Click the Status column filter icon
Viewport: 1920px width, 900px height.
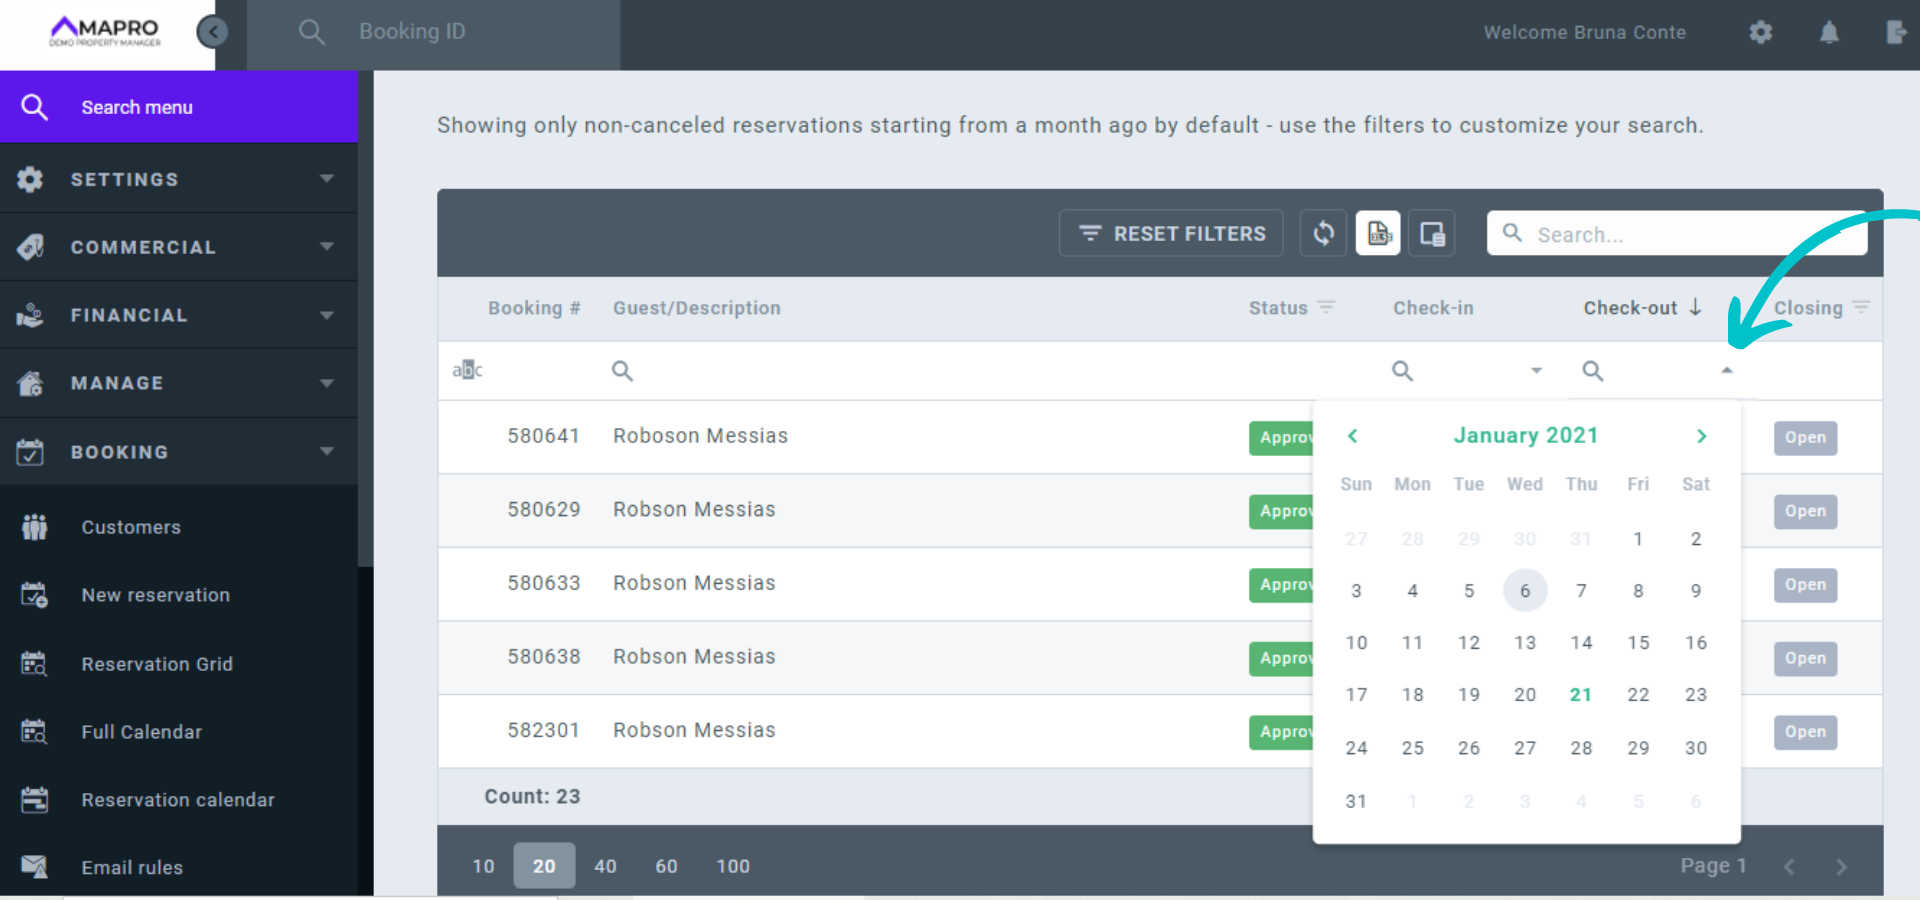(x=1326, y=307)
